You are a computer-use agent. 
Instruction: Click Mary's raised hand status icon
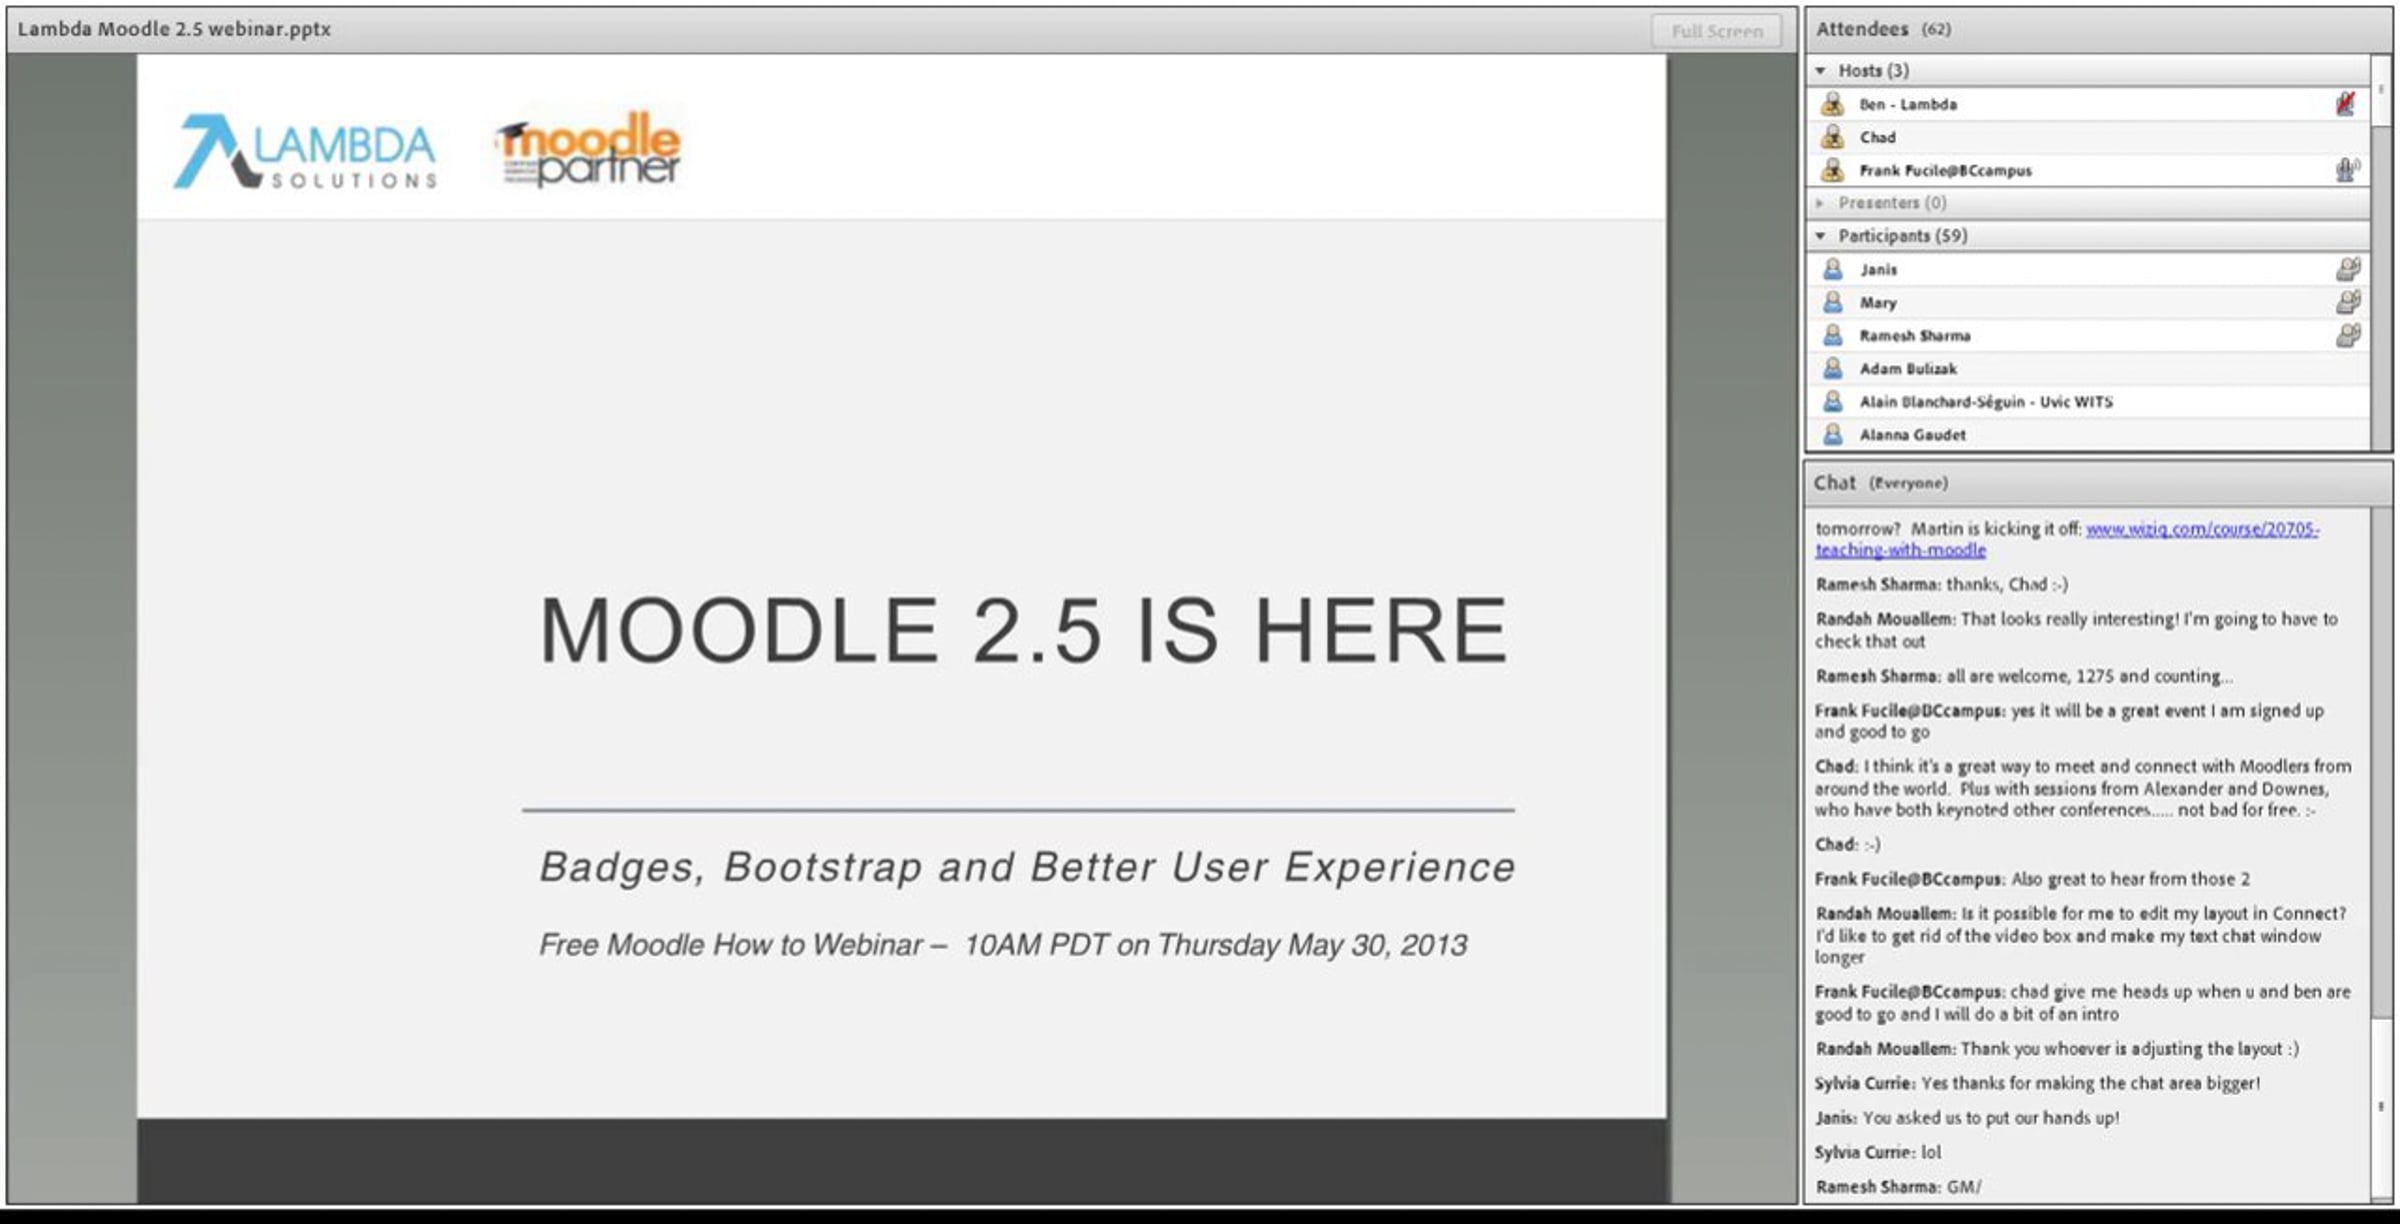point(2347,302)
